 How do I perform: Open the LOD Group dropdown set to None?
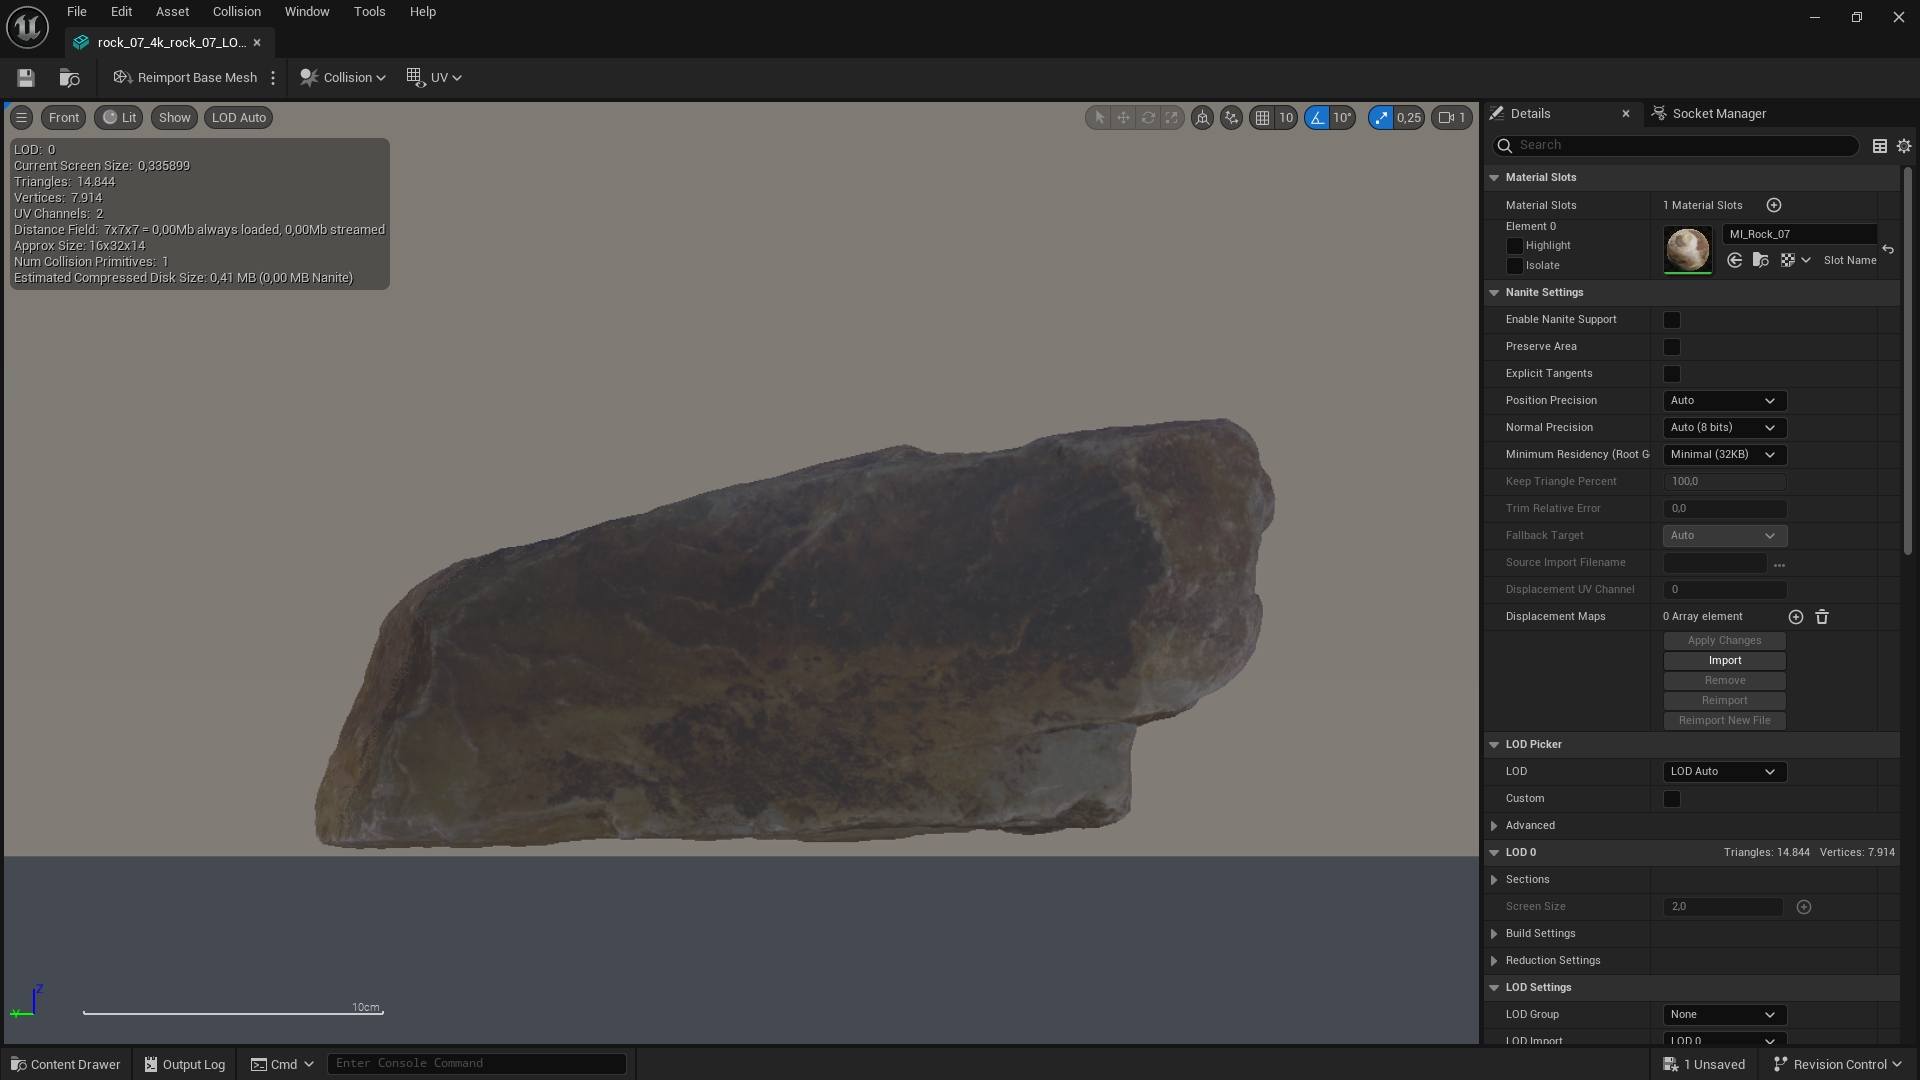1723,1014
